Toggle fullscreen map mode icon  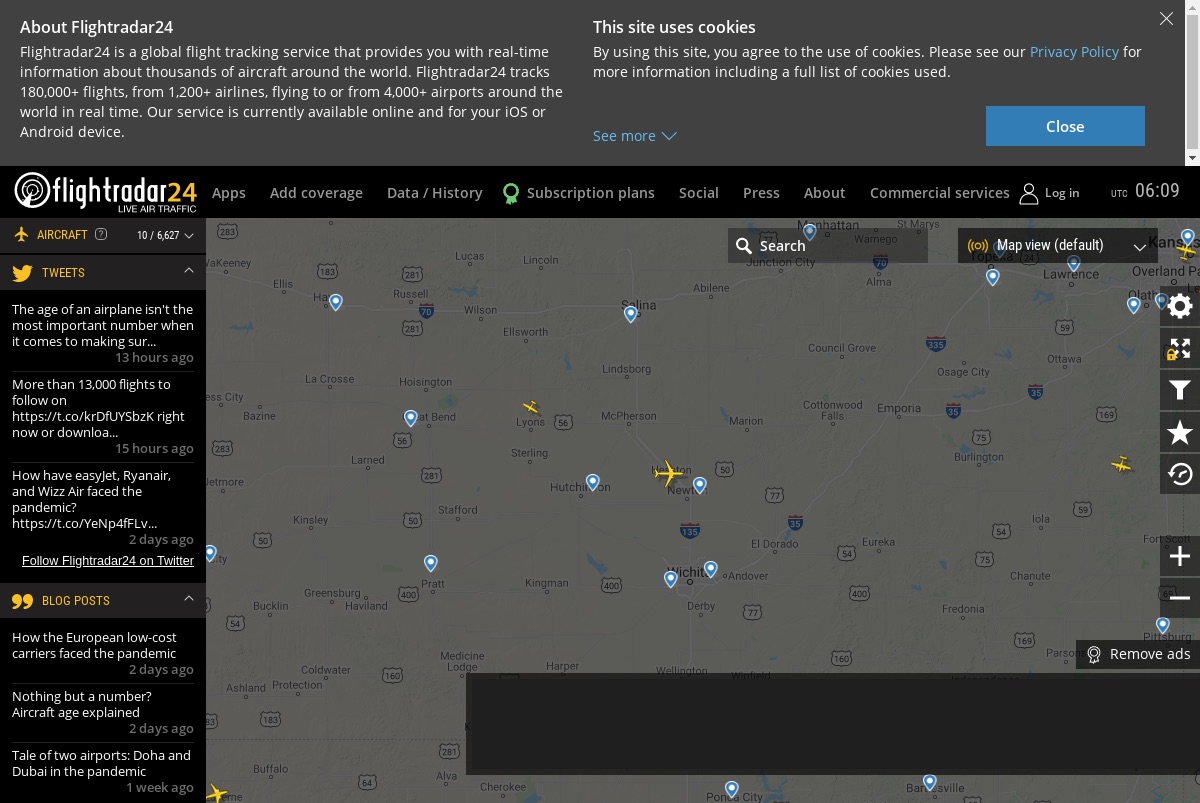[1180, 348]
